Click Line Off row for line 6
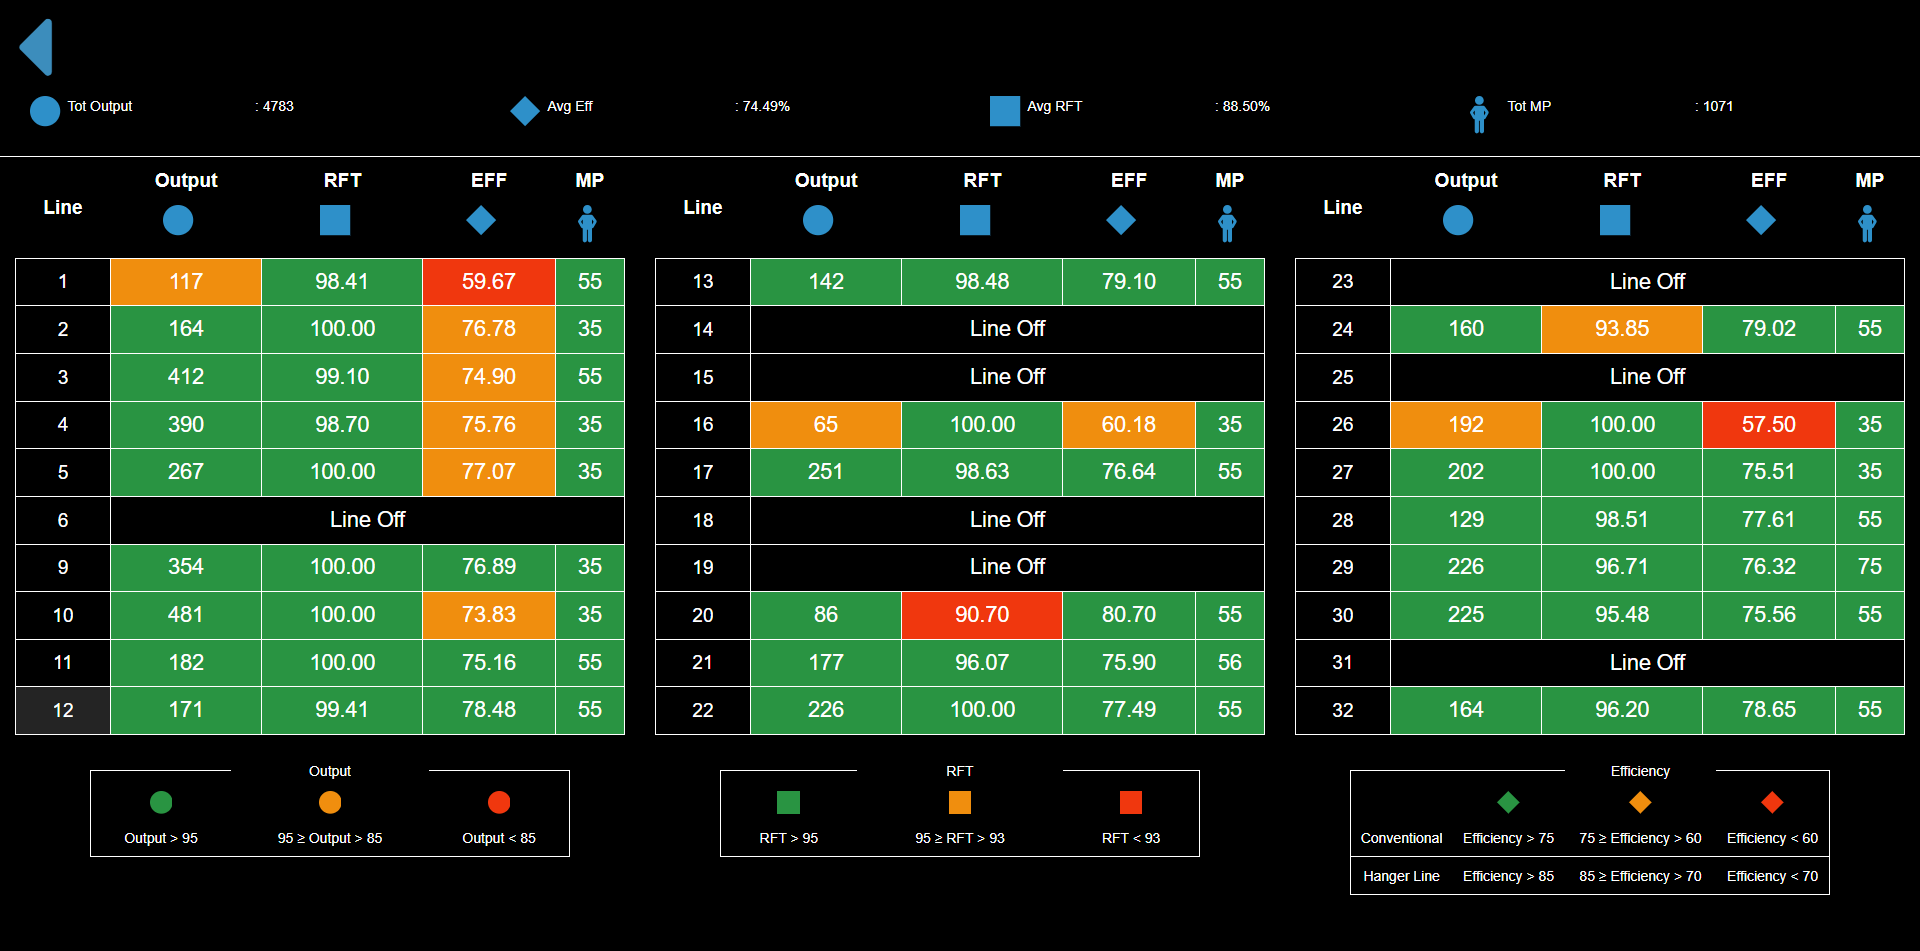Screen dimensions: 1920x951 (367, 520)
